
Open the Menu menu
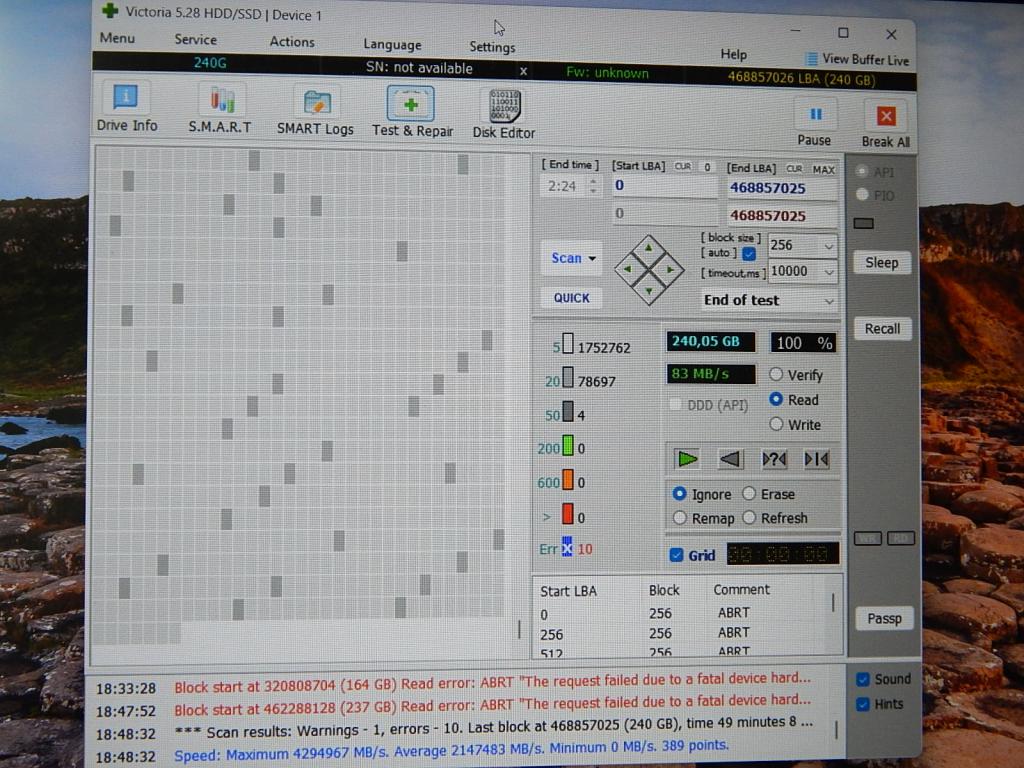(x=118, y=38)
